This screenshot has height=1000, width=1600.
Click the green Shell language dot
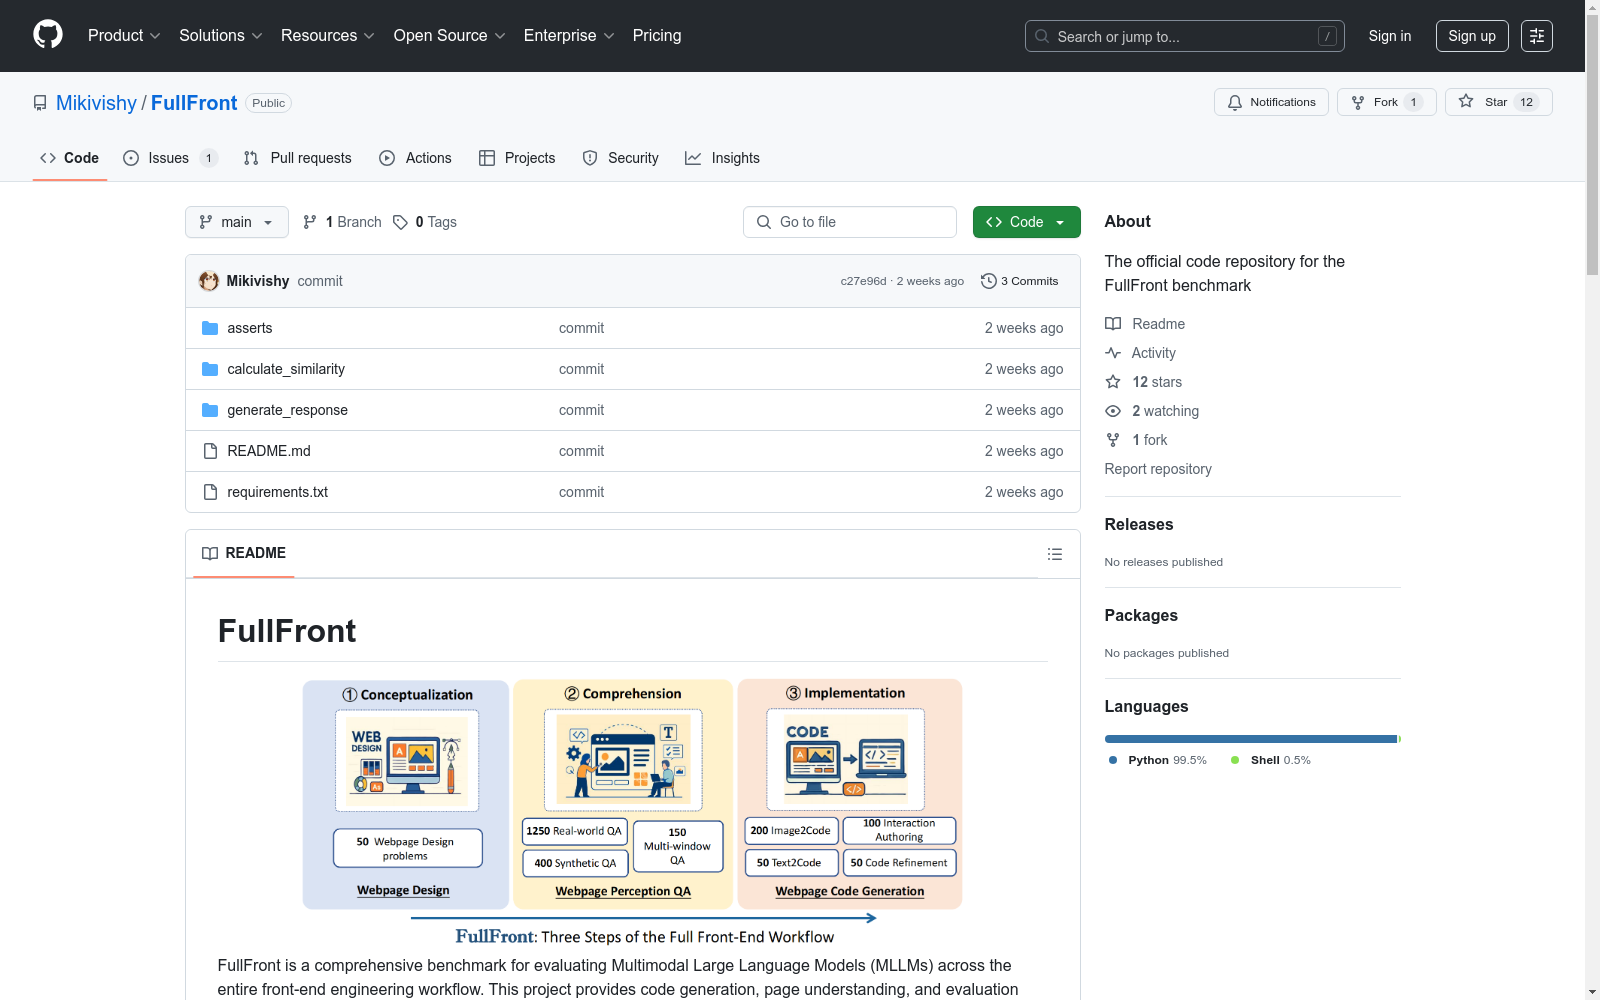click(x=1235, y=760)
